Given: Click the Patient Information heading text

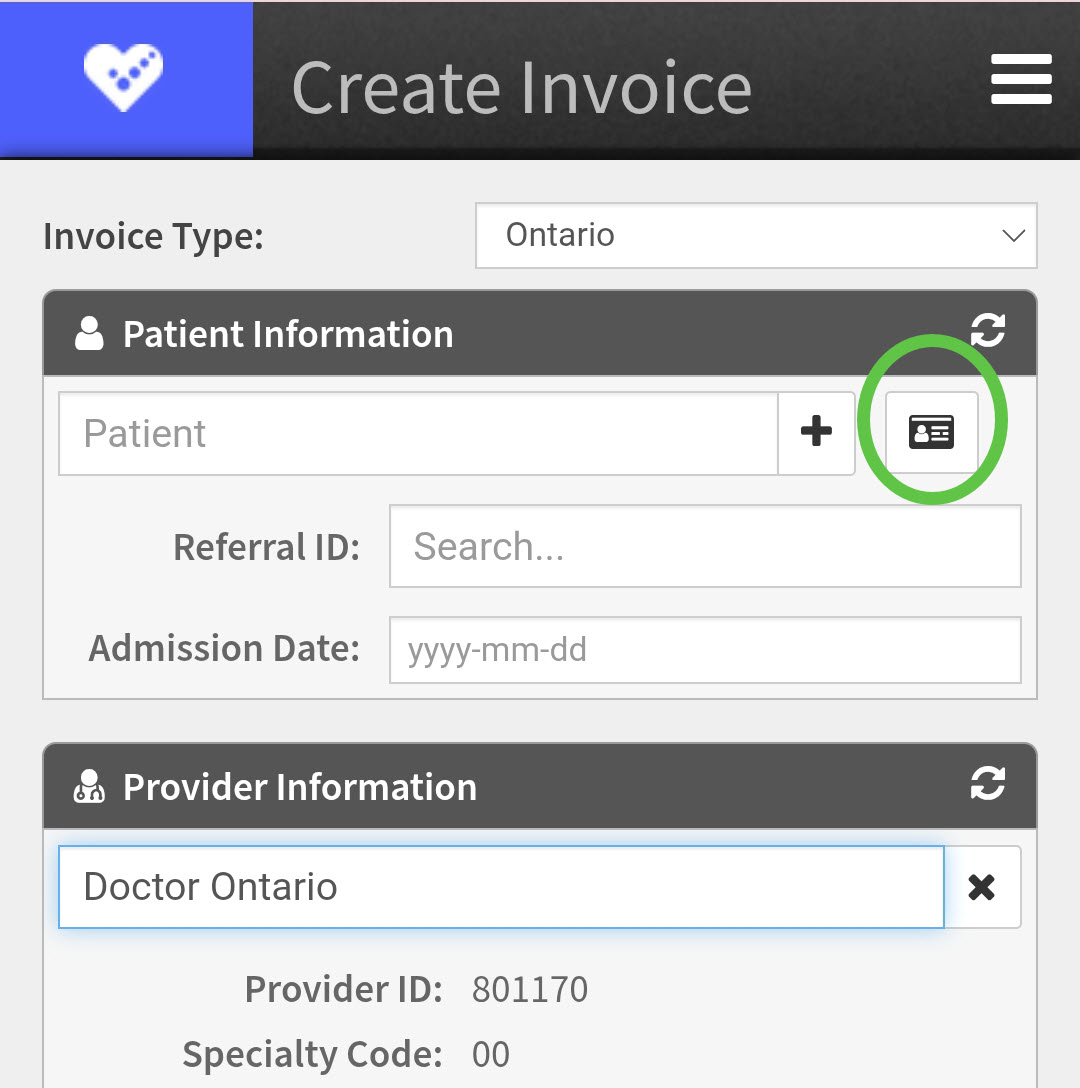Looking at the screenshot, I should (288, 334).
